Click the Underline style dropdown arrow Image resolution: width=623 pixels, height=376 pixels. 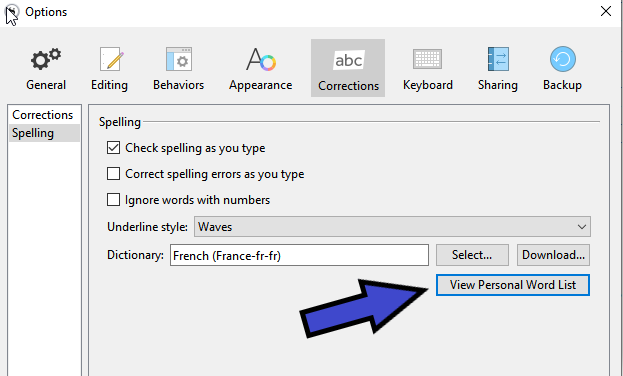click(582, 227)
